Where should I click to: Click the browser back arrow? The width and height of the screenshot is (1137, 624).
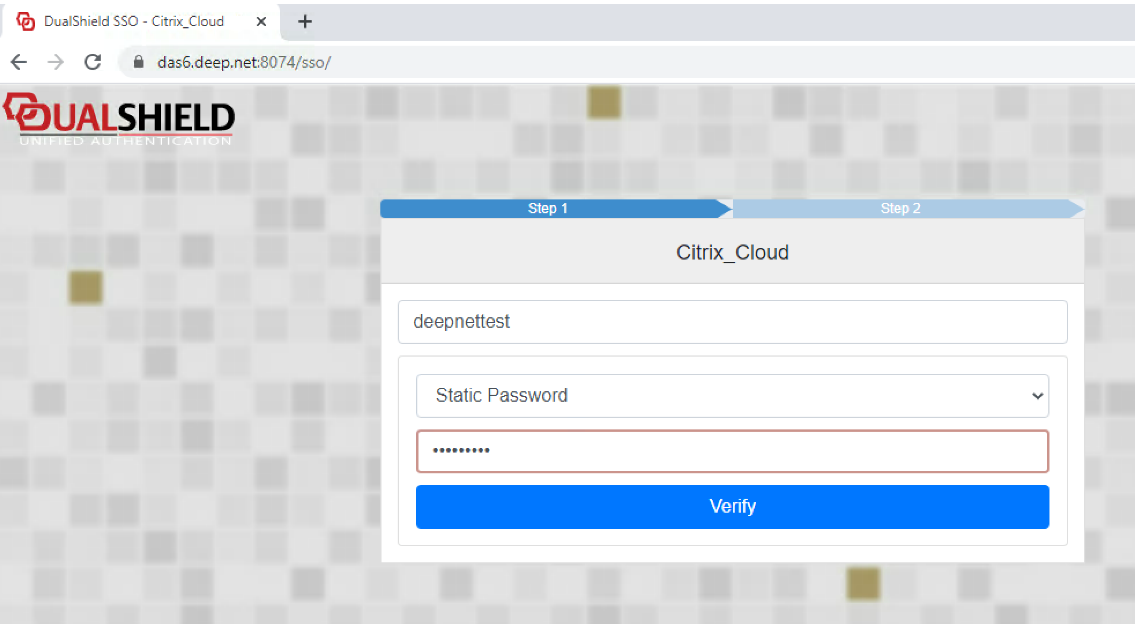(18, 62)
